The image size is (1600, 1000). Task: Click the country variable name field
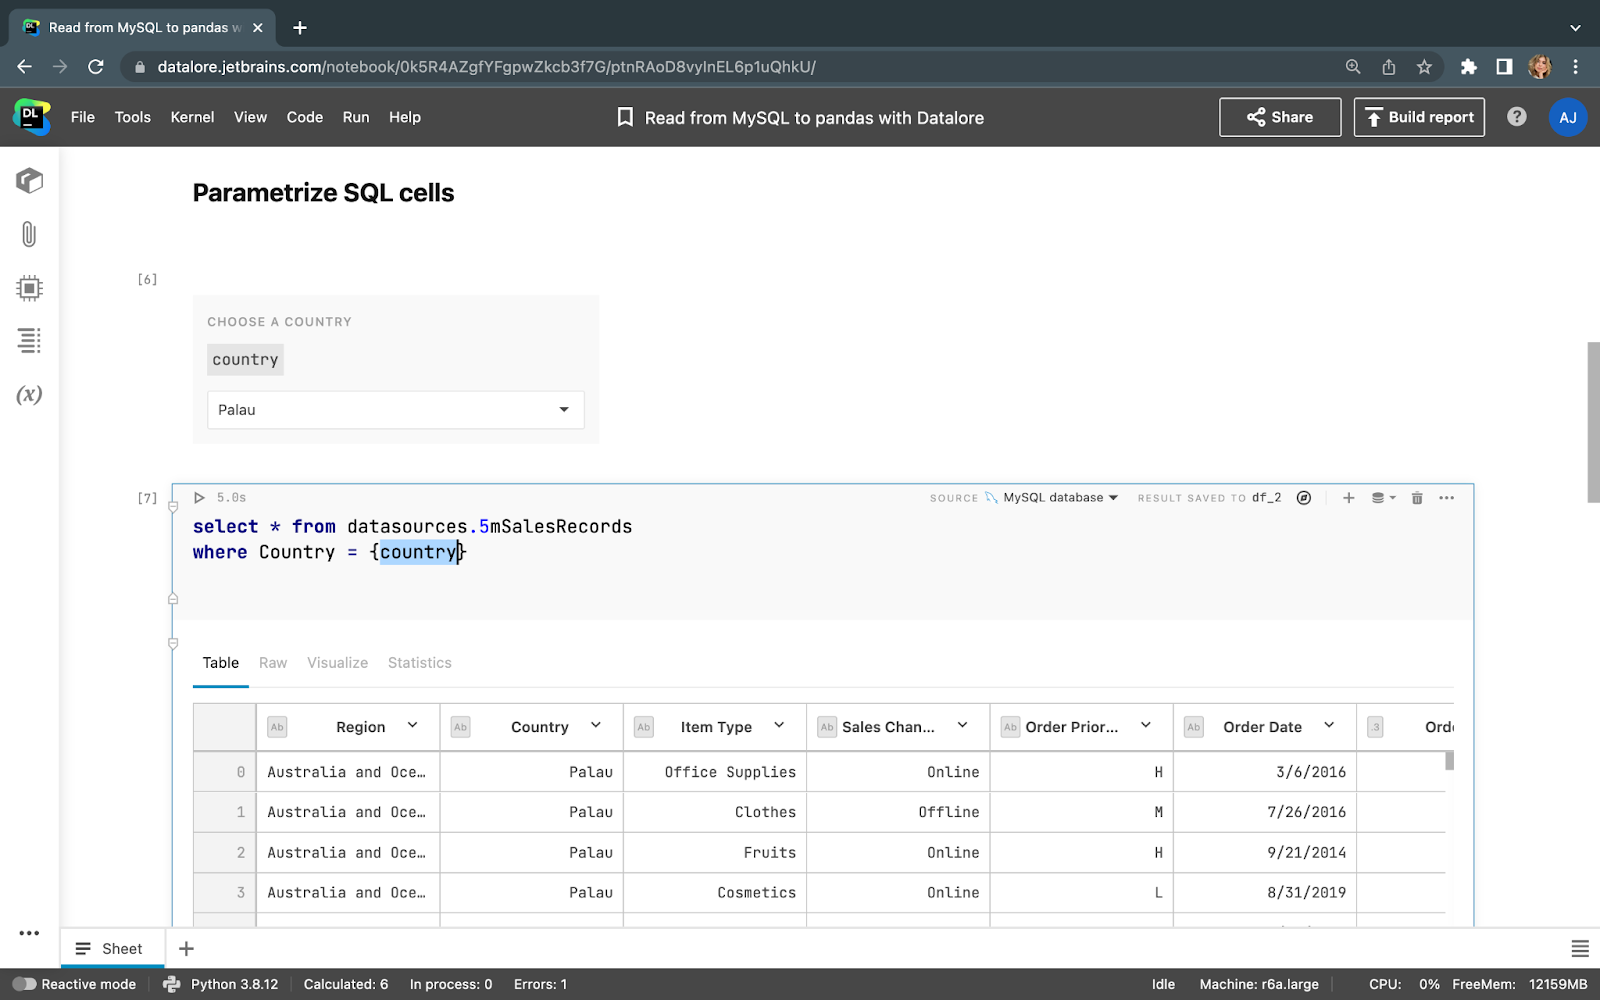tap(245, 360)
